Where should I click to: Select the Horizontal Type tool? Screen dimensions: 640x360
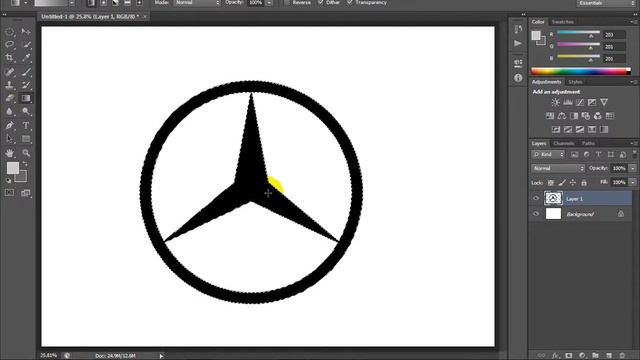26,126
